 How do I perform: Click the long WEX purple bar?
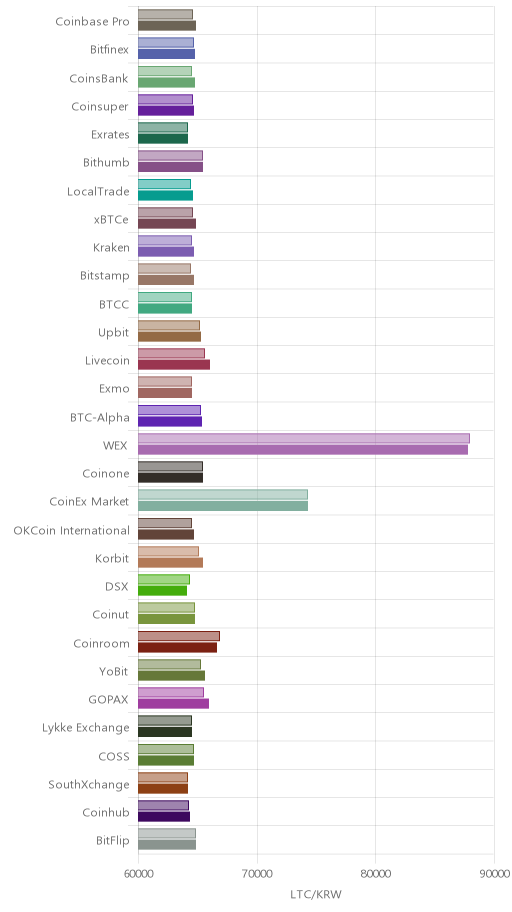click(304, 444)
